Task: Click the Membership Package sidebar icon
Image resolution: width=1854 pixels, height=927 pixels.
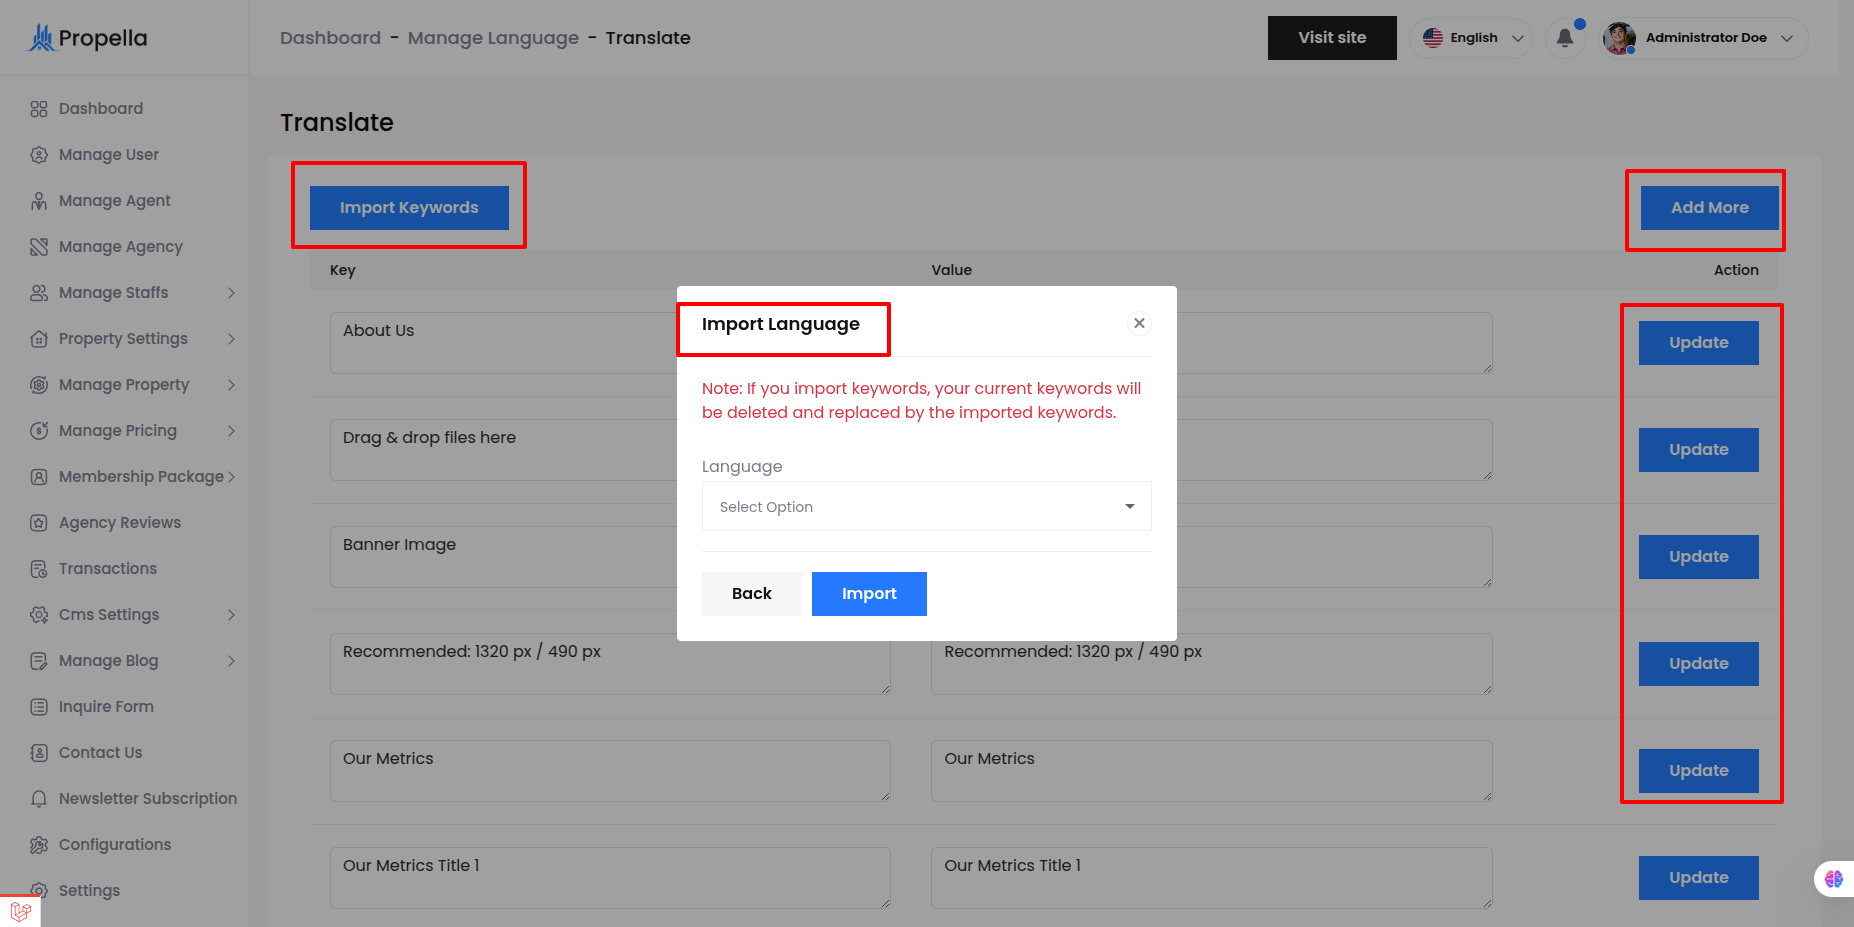Action: point(39,477)
